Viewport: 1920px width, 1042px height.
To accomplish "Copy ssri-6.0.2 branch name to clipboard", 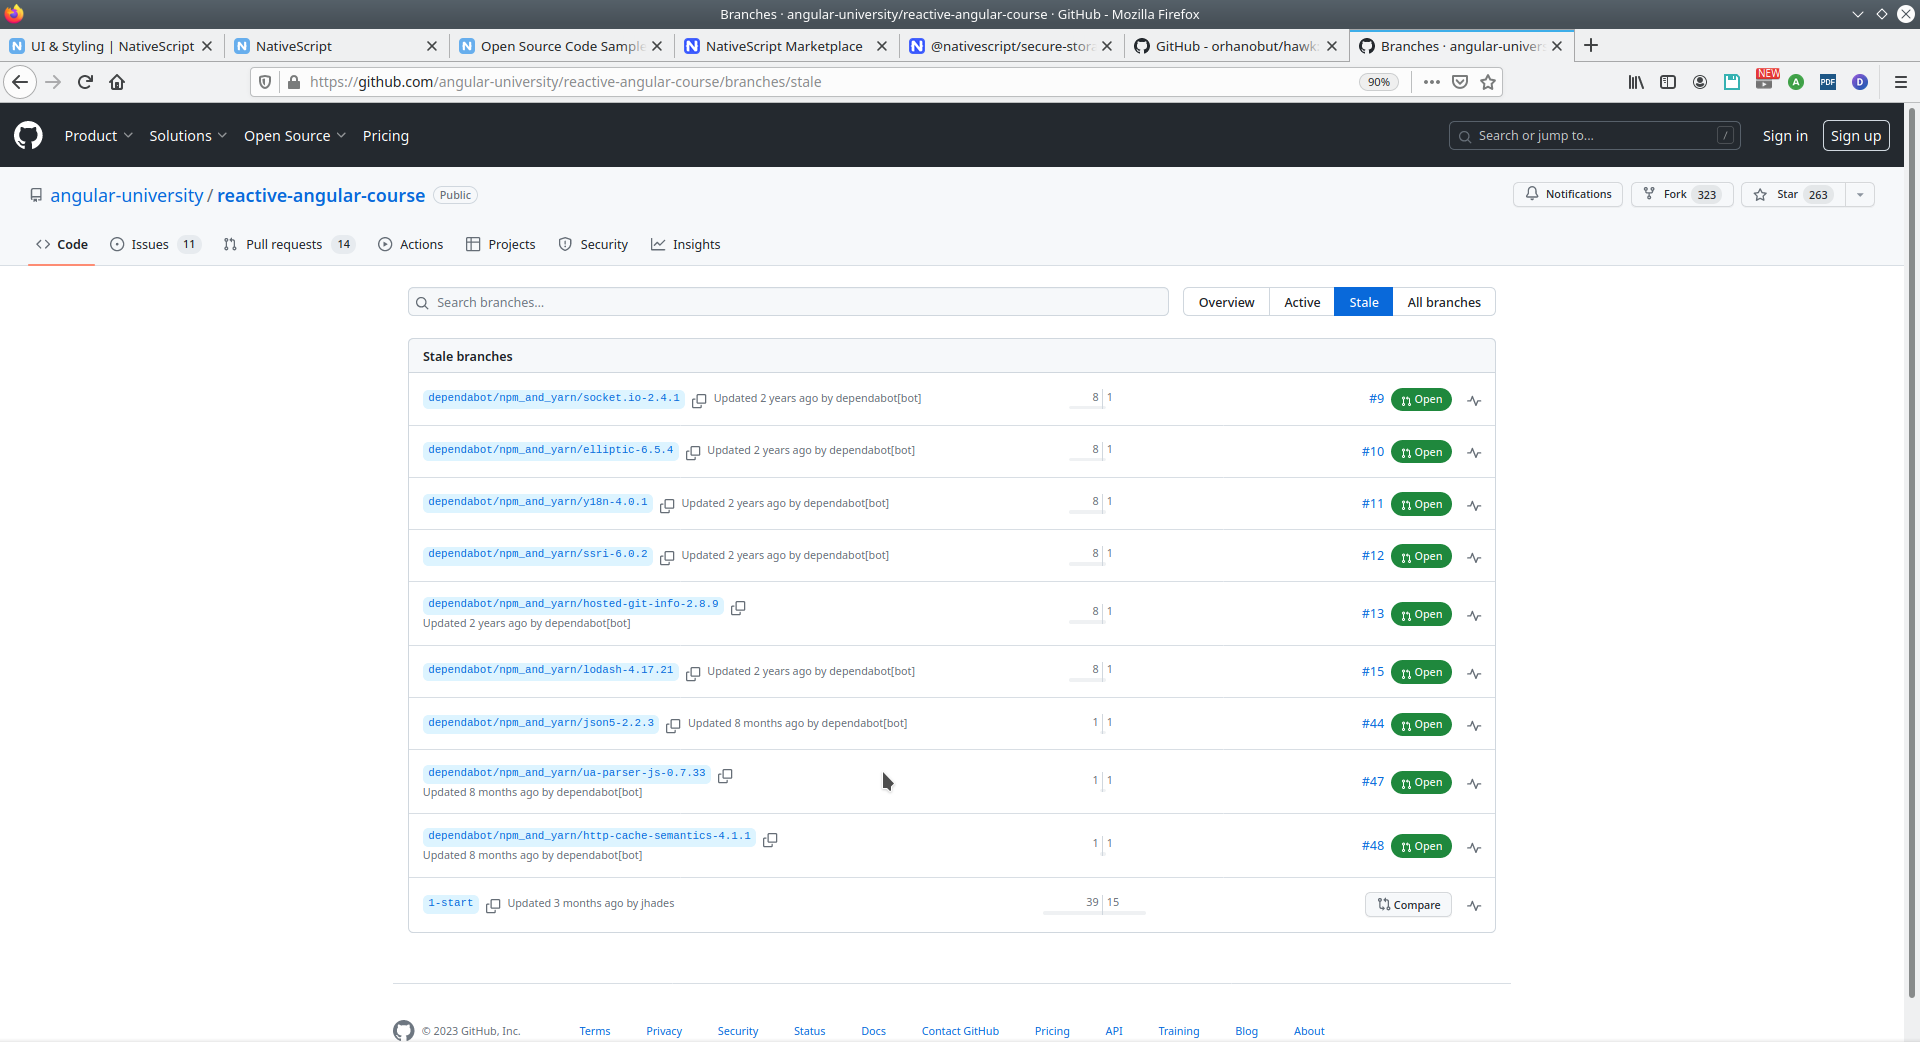I will 667,557.
